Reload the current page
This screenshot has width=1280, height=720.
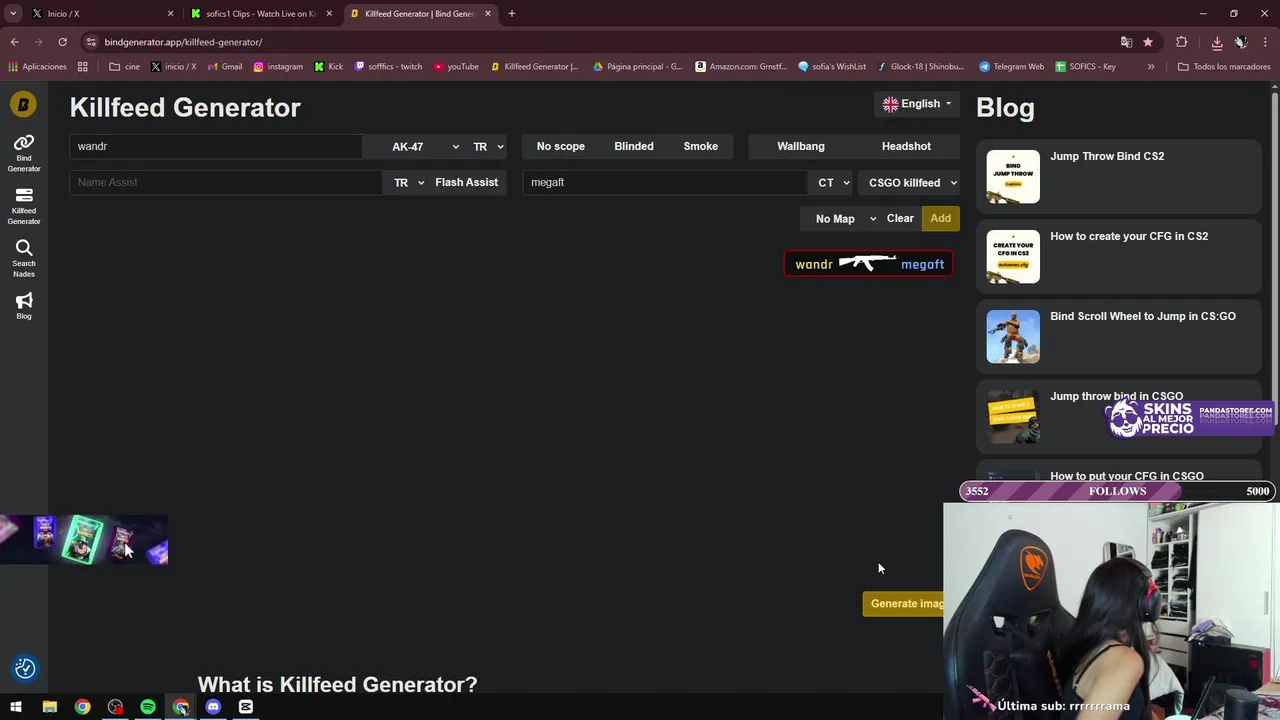62,42
